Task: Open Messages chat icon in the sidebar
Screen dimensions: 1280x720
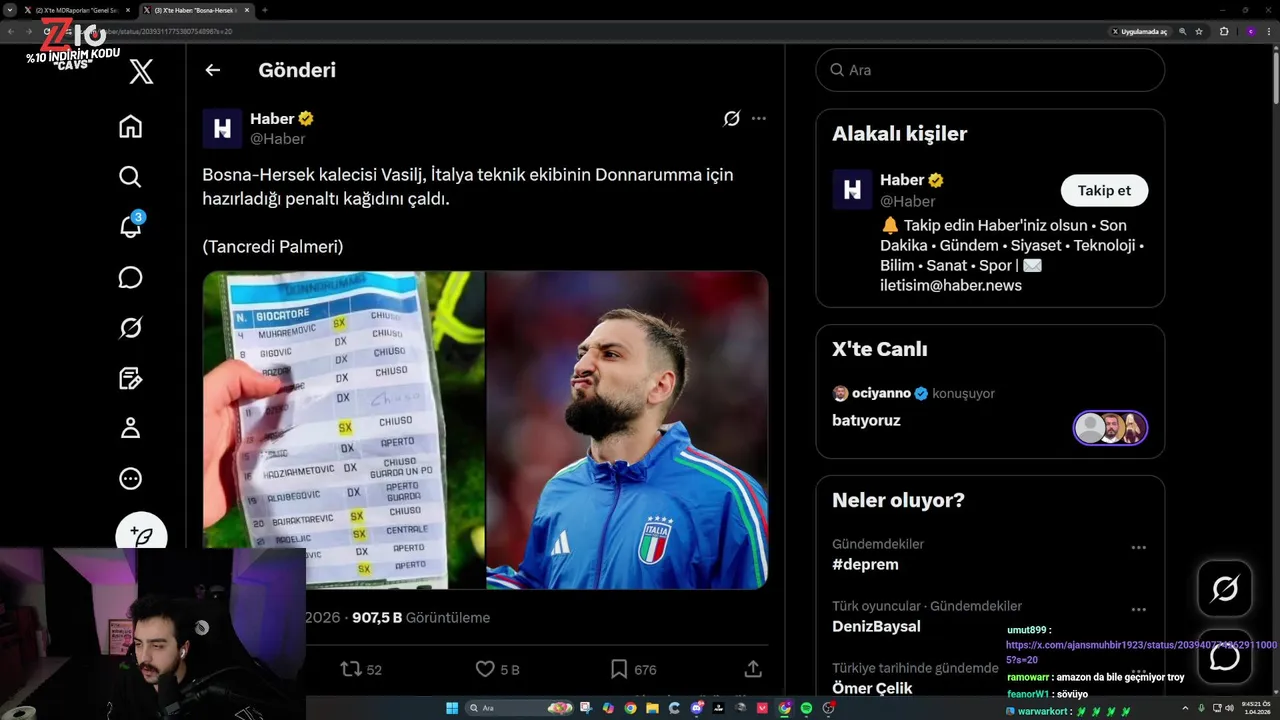Action: [130, 277]
